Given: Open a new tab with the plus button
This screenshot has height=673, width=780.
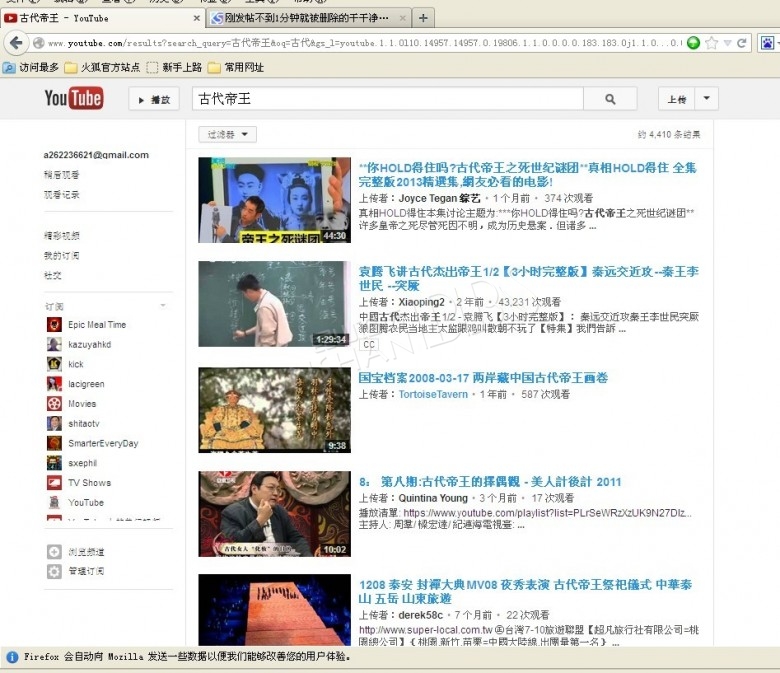Looking at the screenshot, I should pos(423,18).
